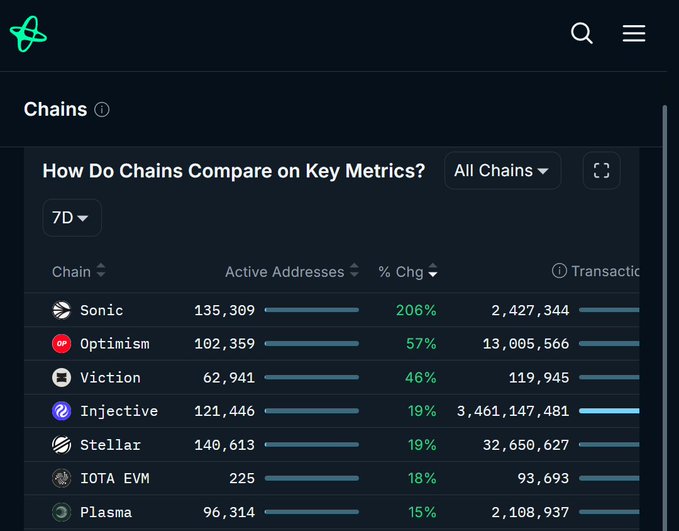The image size is (679, 531).
Task: Click the Viction chain logo
Action: click(61, 378)
